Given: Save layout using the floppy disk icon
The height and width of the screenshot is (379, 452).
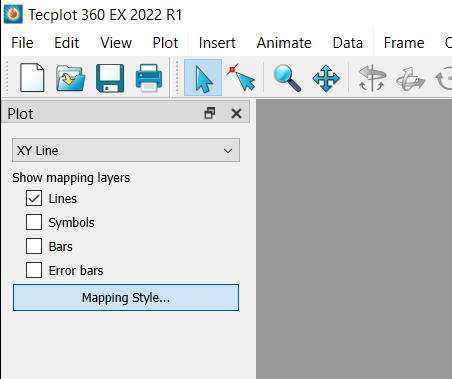Looking at the screenshot, I should [110, 78].
